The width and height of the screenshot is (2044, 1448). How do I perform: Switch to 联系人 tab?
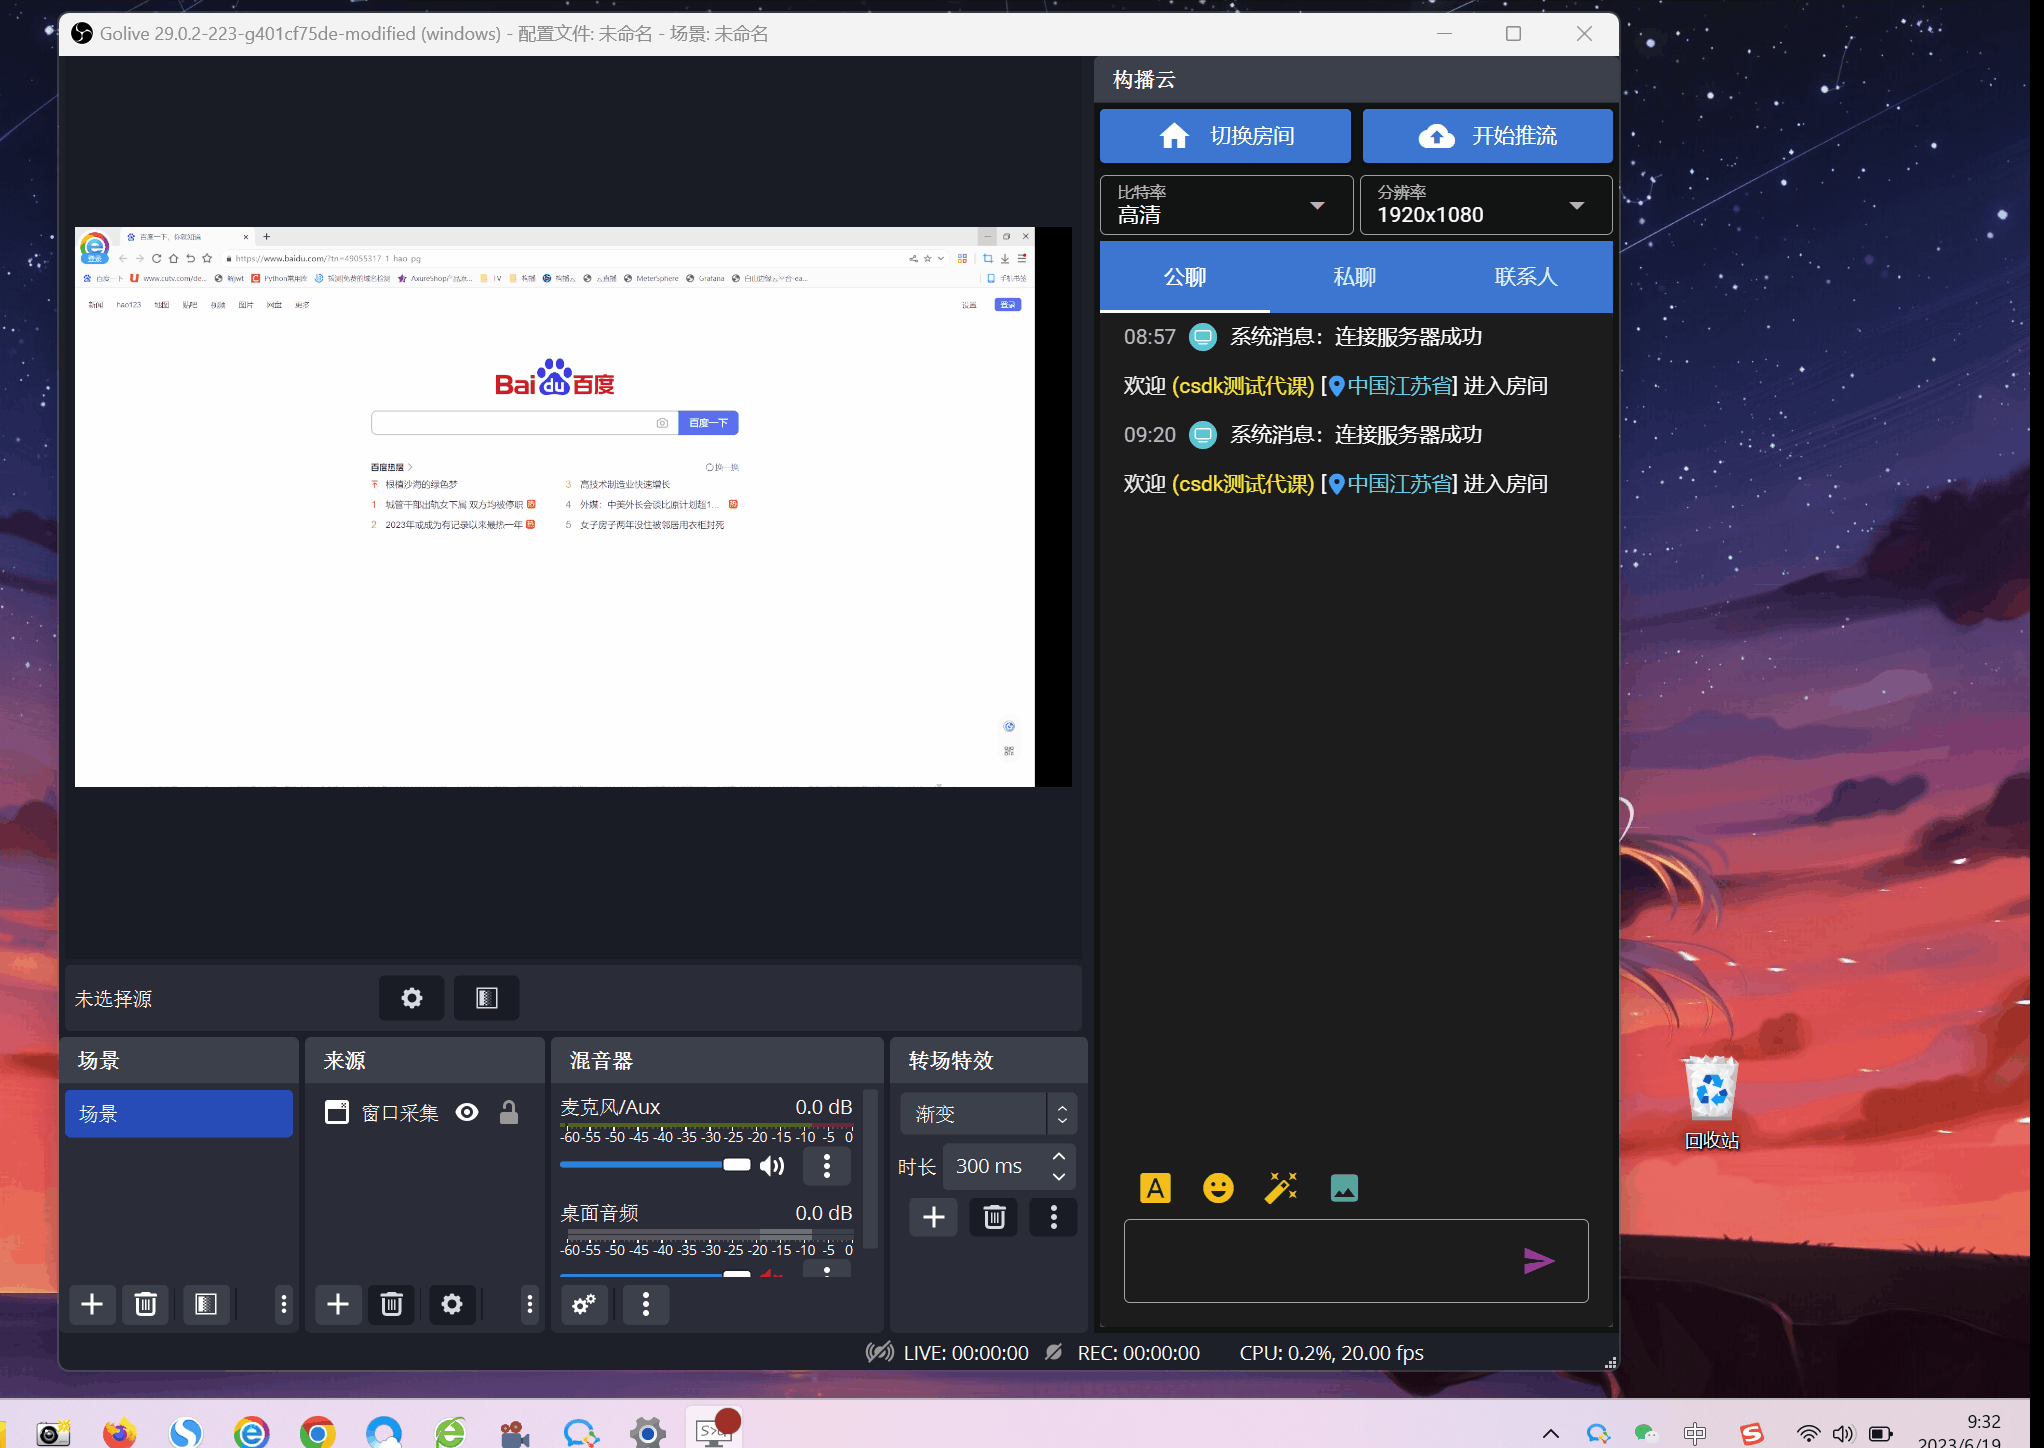[x=1526, y=277]
